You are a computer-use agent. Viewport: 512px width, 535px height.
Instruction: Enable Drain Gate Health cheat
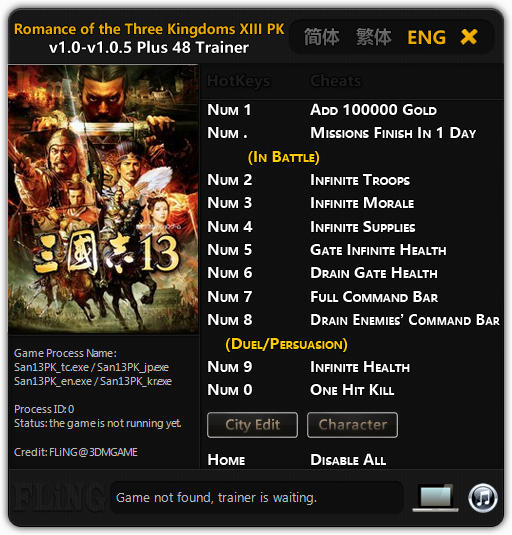pos(374,273)
